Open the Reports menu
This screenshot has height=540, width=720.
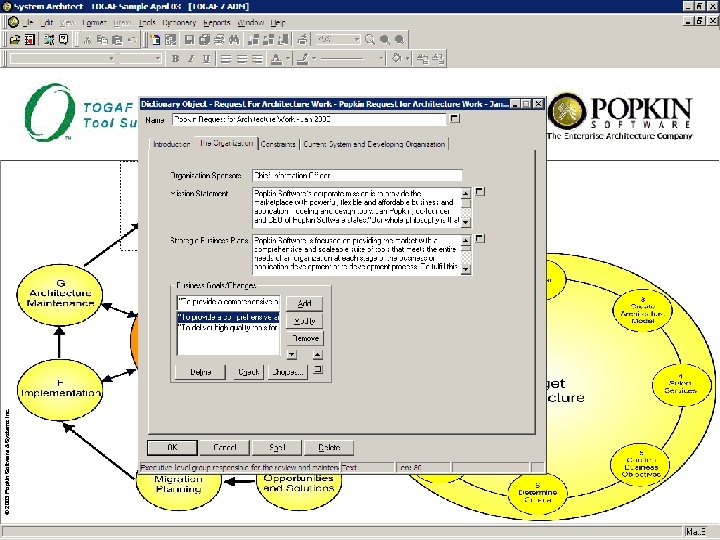pyautogui.click(x=216, y=22)
